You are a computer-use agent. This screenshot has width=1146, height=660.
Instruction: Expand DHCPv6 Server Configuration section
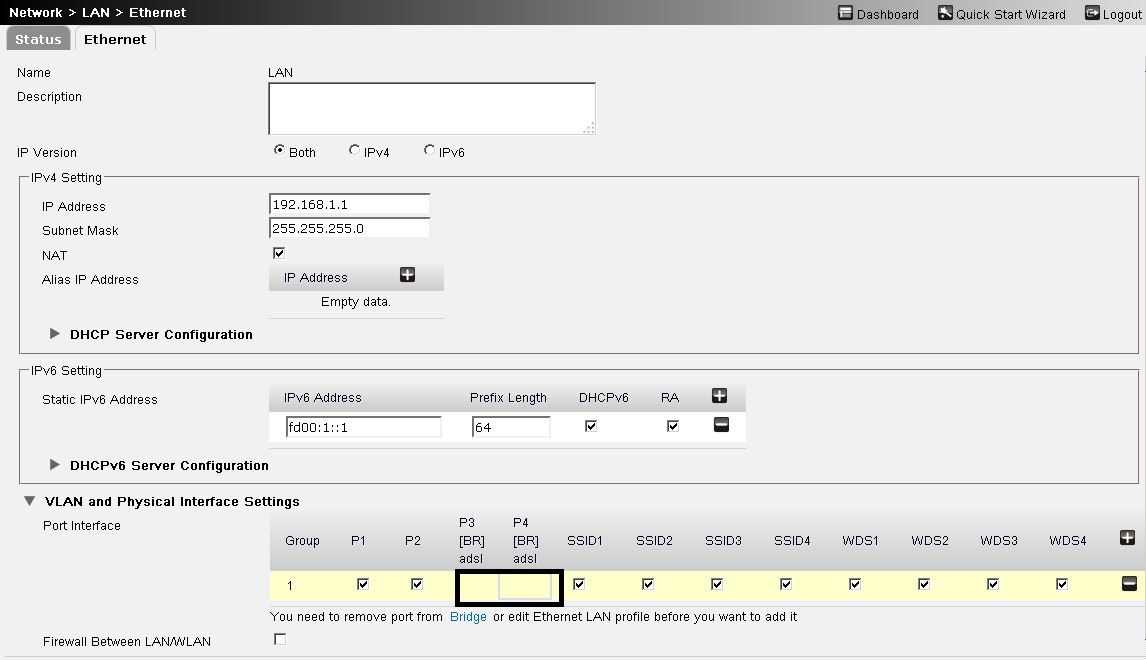[55, 465]
